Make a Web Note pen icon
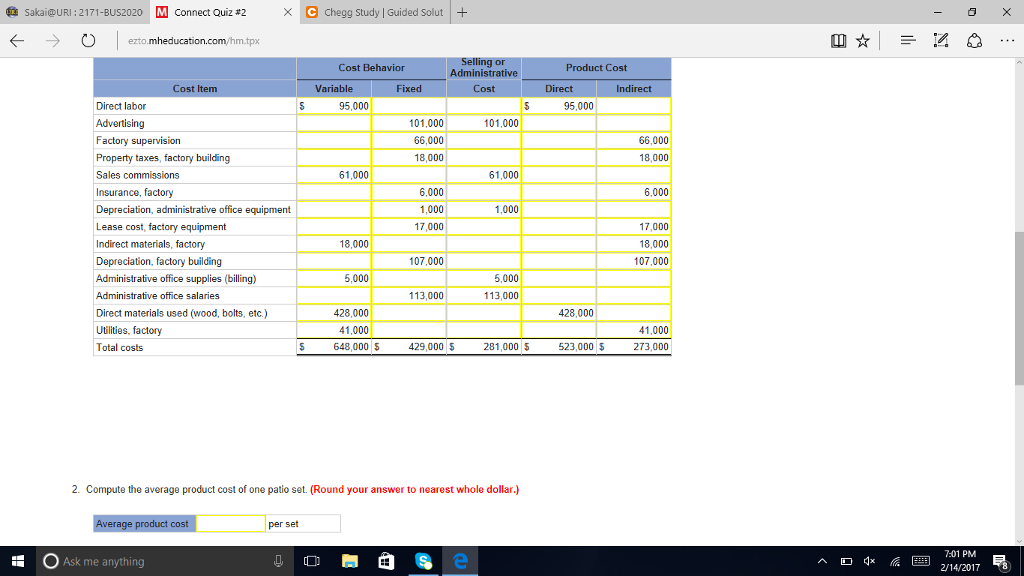Screen dimensions: 1024x576 (940, 40)
